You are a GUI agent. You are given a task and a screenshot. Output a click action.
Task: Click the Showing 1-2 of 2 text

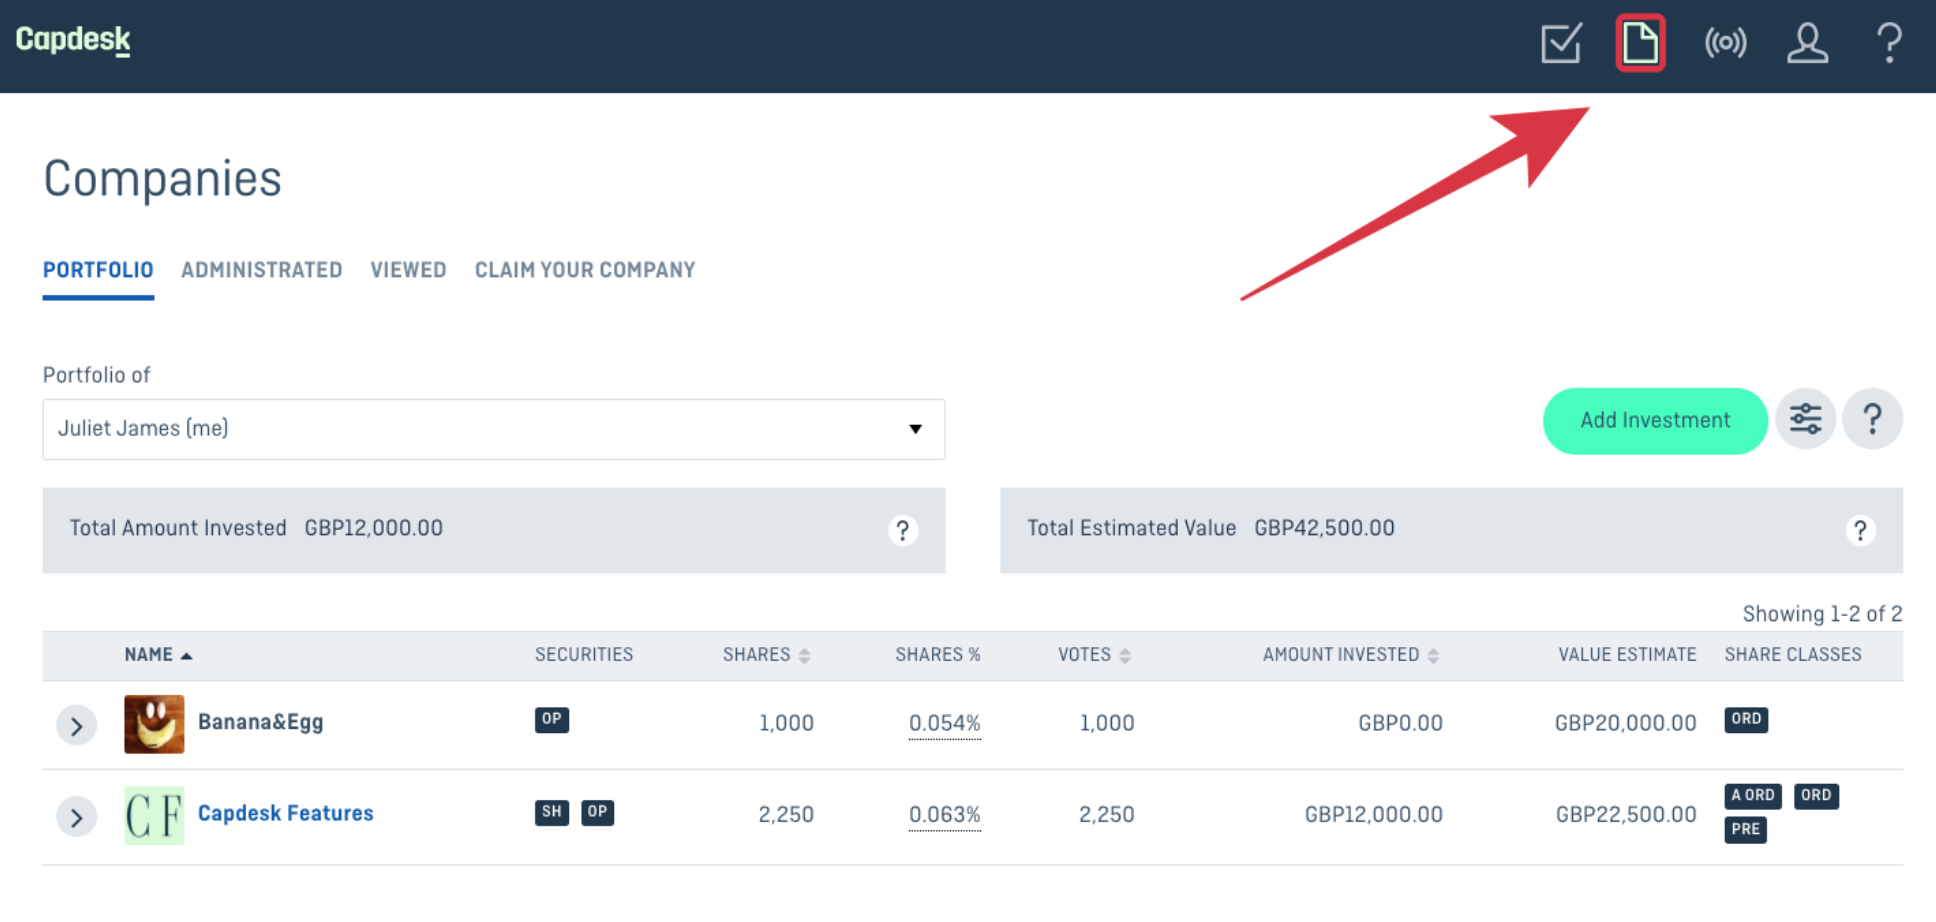point(1822,614)
